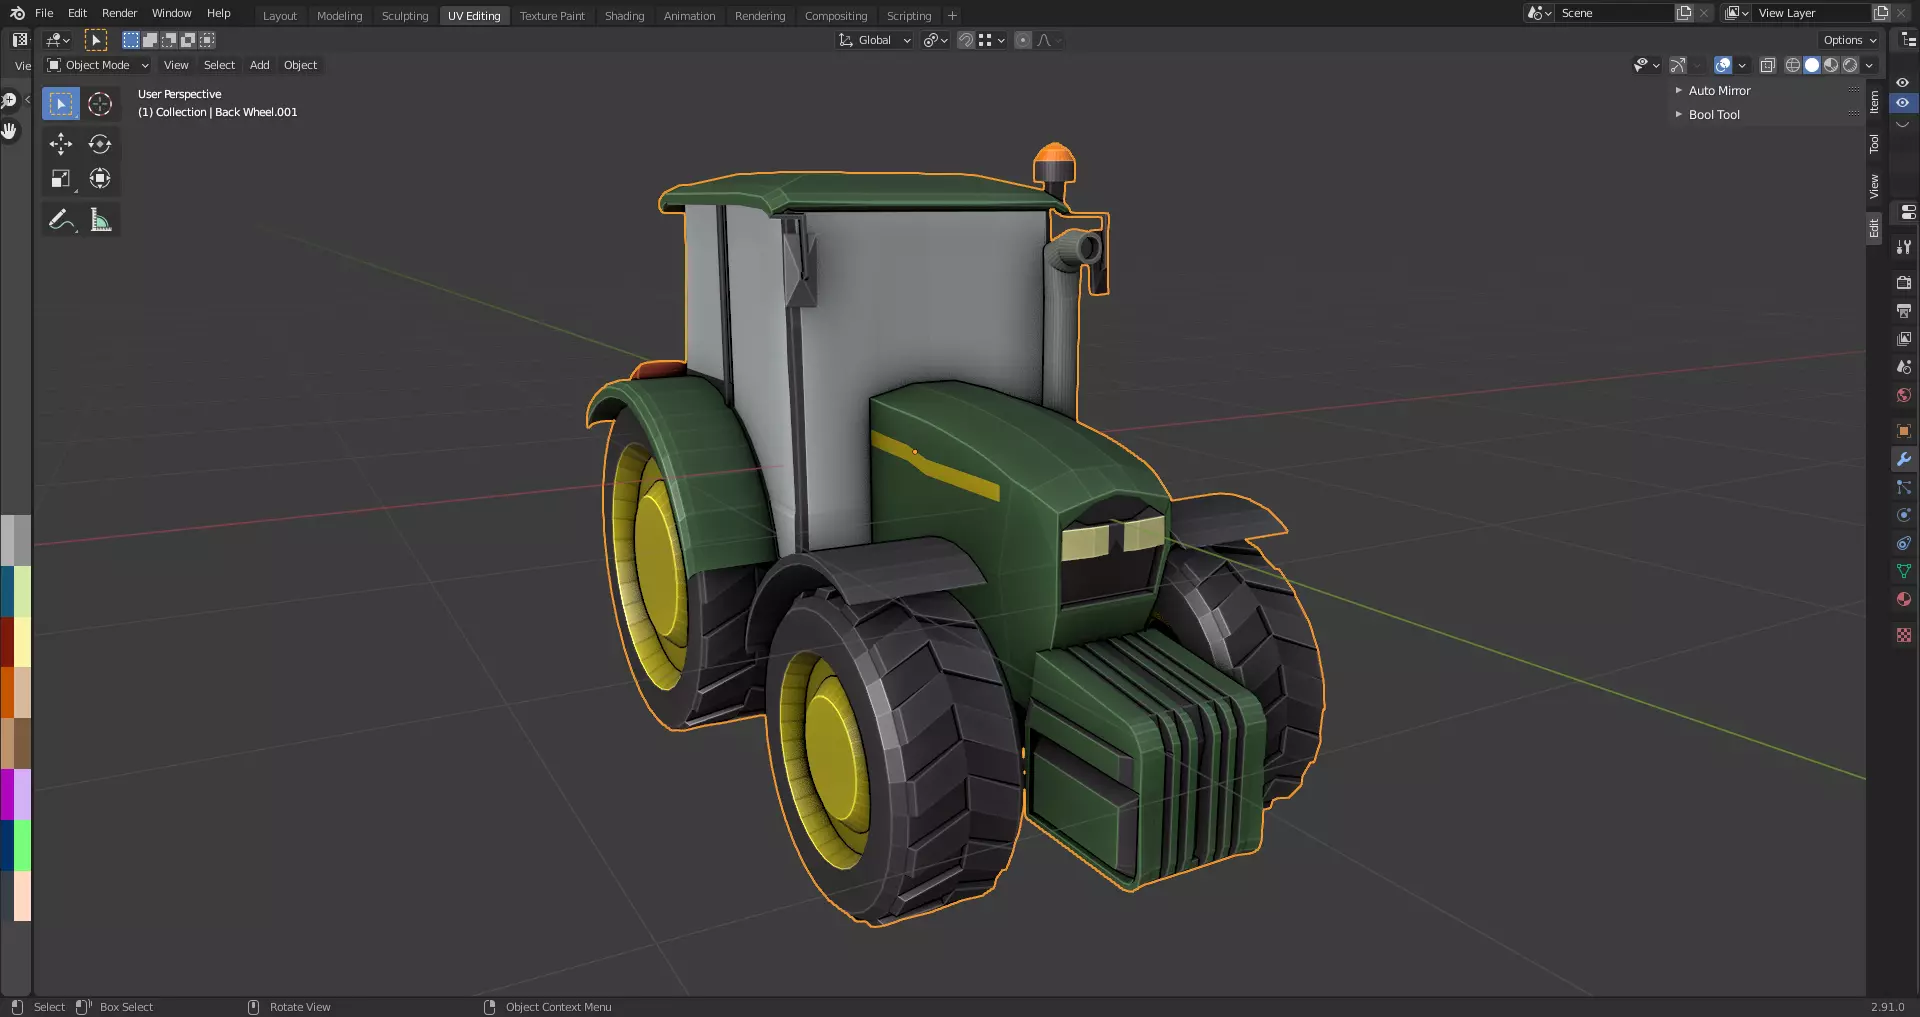Screen dimensions: 1920x1017
Task: Set selection mode to Subtract
Action: pos(169,40)
